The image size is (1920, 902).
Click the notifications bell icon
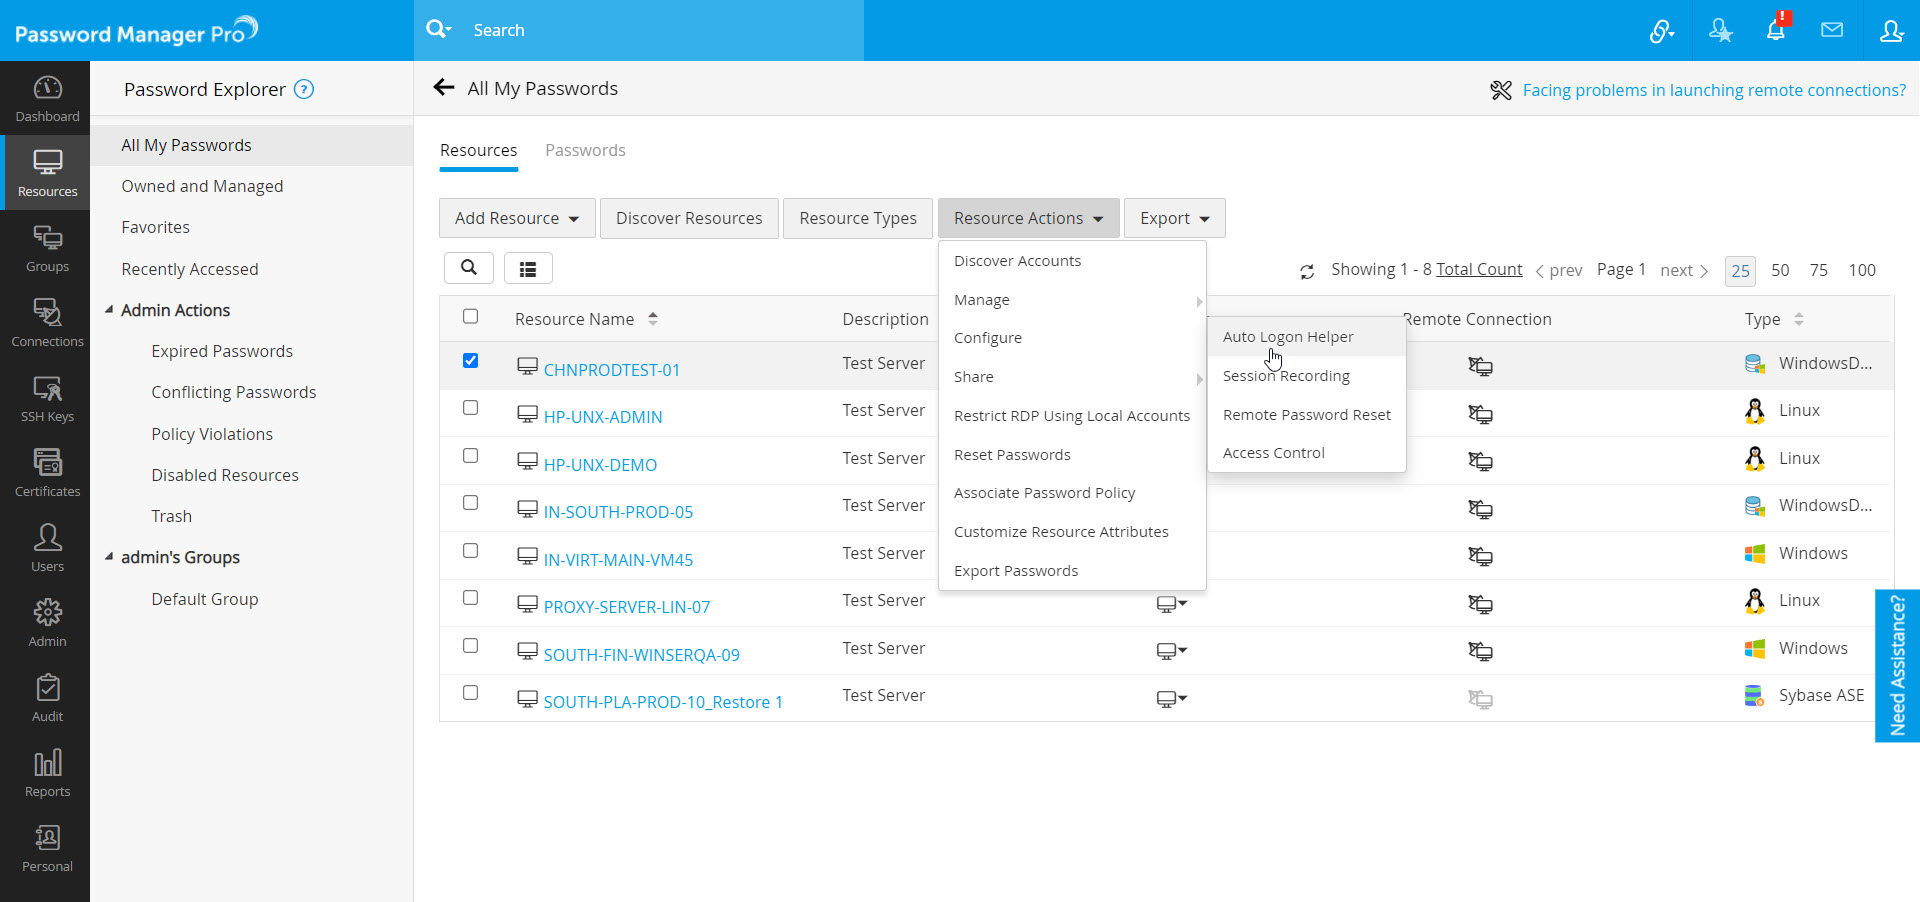(x=1776, y=30)
